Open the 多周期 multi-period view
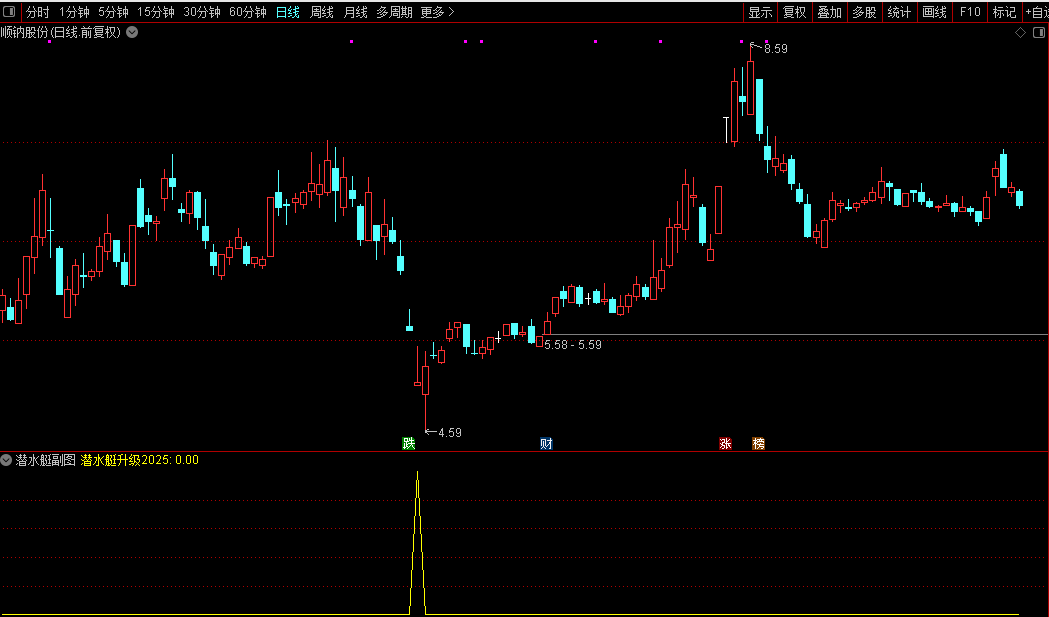1049x617 pixels. (x=394, y=12)
